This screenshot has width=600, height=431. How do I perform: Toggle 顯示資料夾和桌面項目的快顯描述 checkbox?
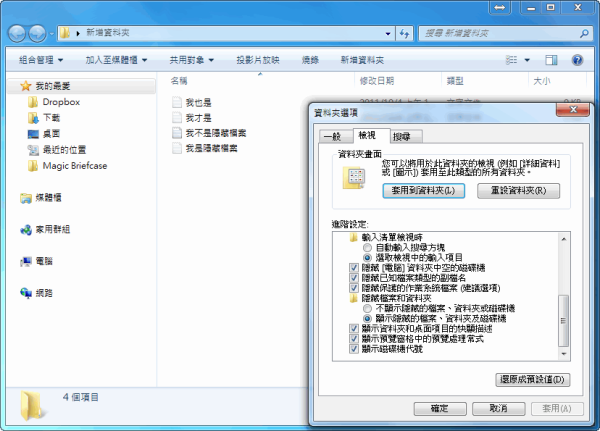(354, 329)
